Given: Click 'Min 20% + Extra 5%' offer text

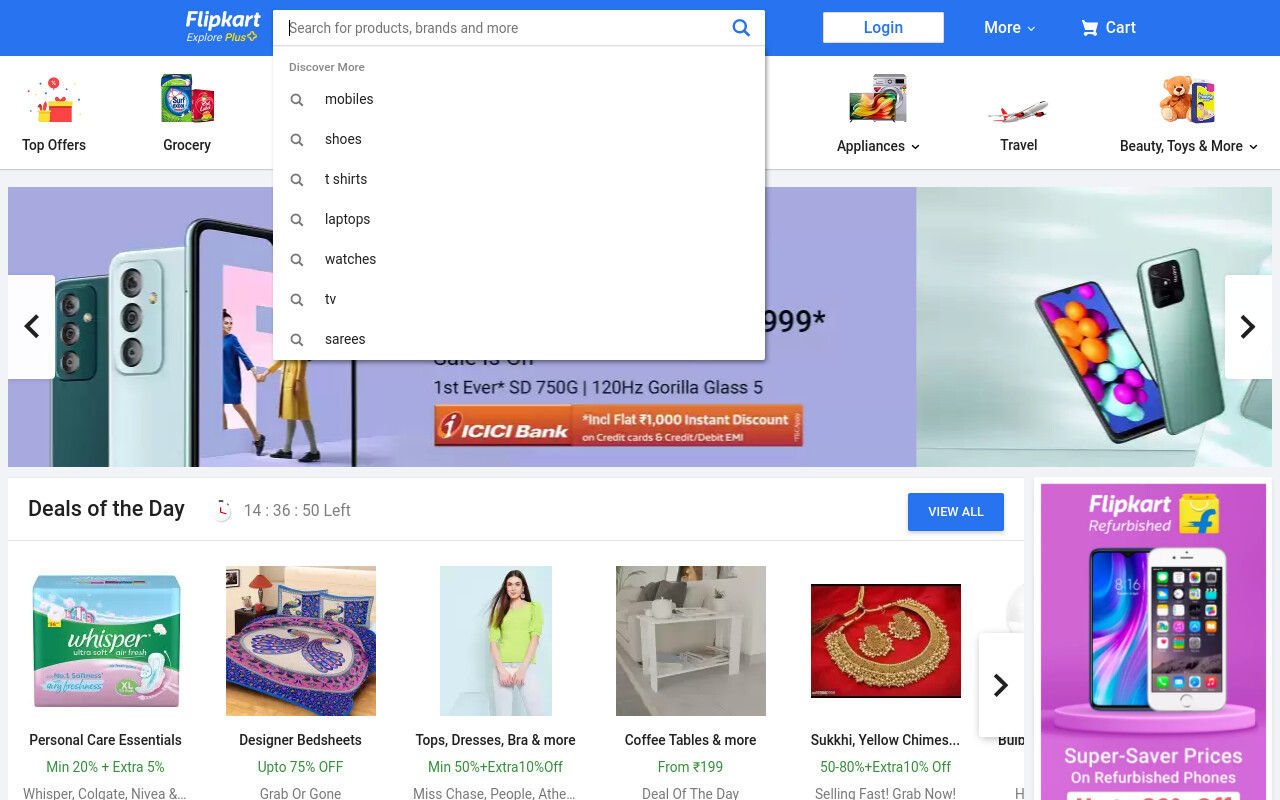Looking at the screenshot, I should pyautogui.click(x=105, y=767).
